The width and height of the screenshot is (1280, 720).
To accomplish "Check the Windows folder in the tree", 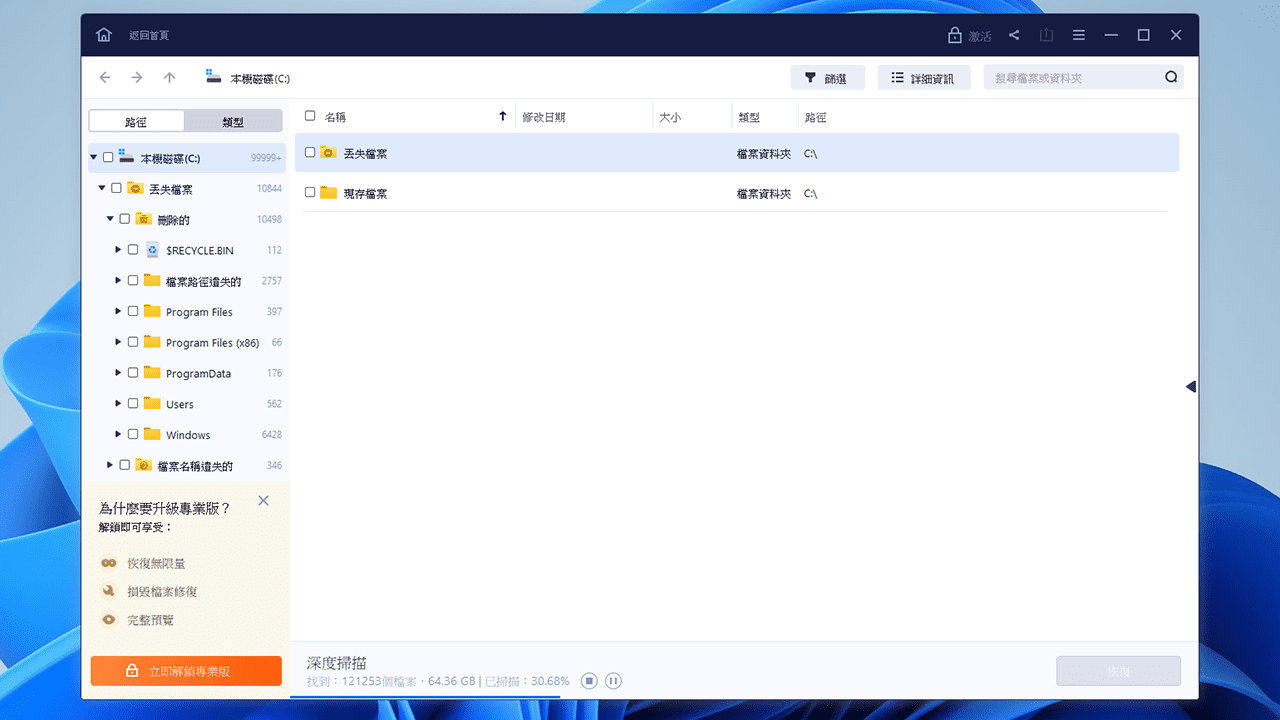I will point(131,435).
